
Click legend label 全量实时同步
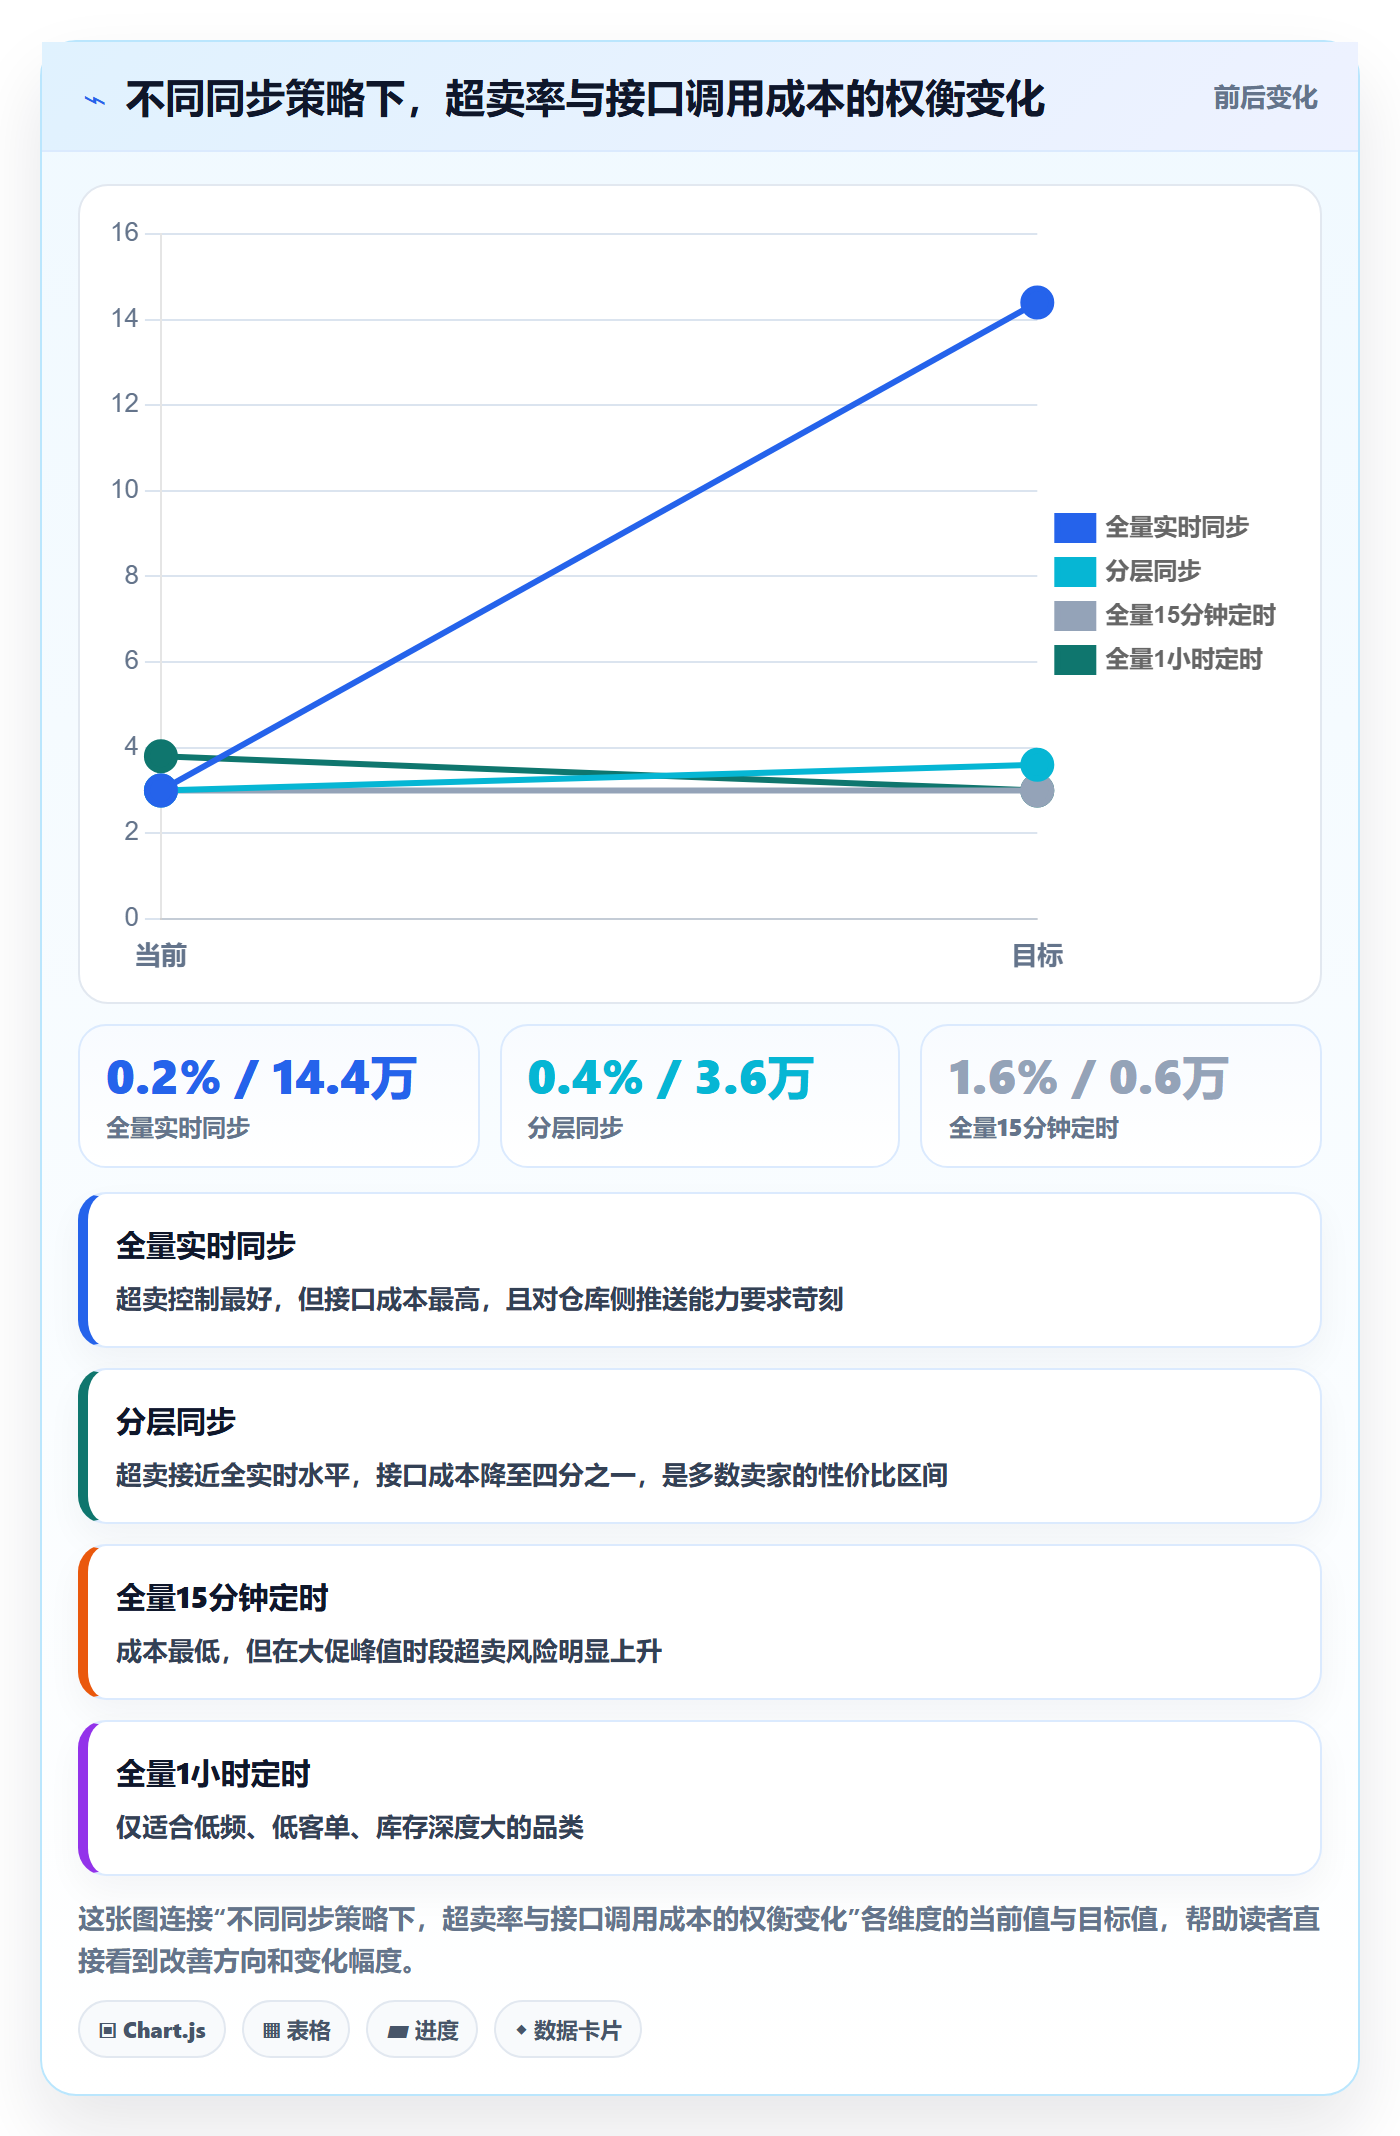(x=1177, y=527)
